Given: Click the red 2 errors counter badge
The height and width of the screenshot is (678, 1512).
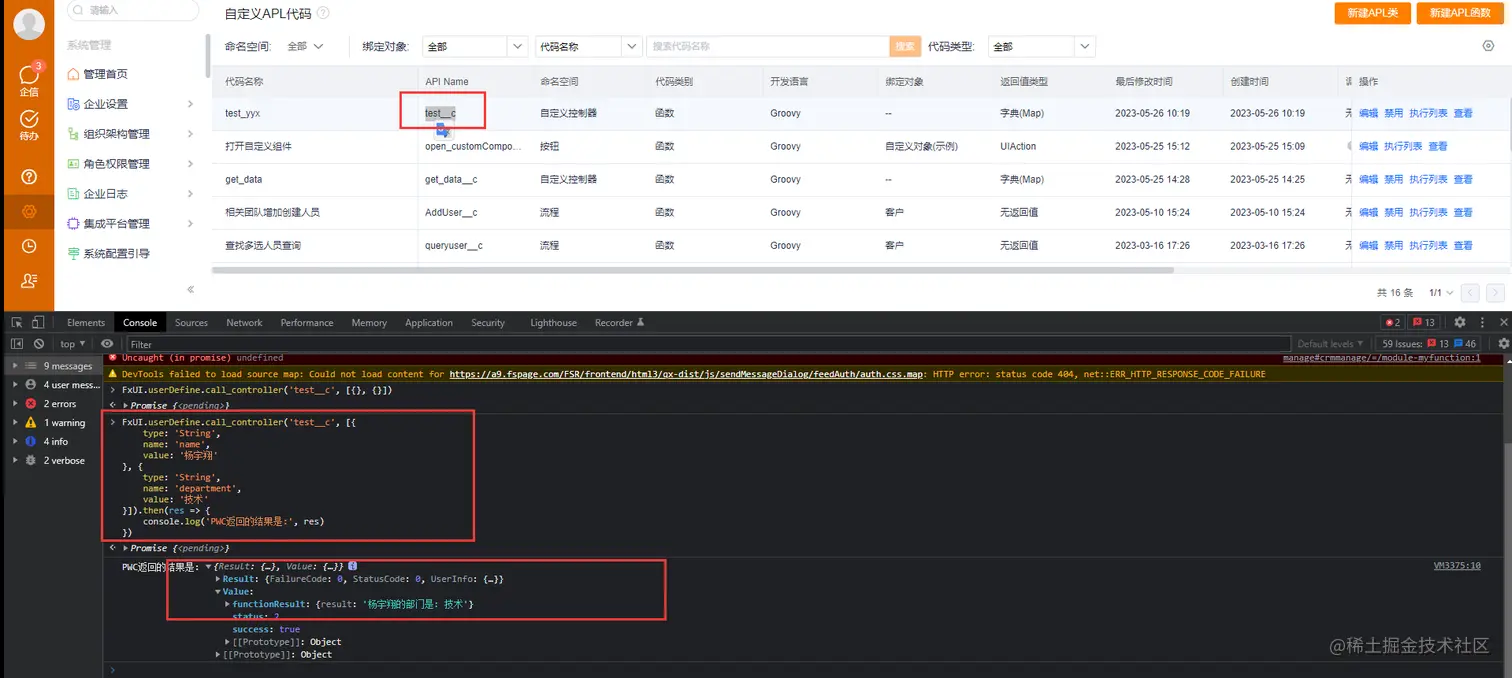Looking at the screenshot, I should click(1391, 322).
